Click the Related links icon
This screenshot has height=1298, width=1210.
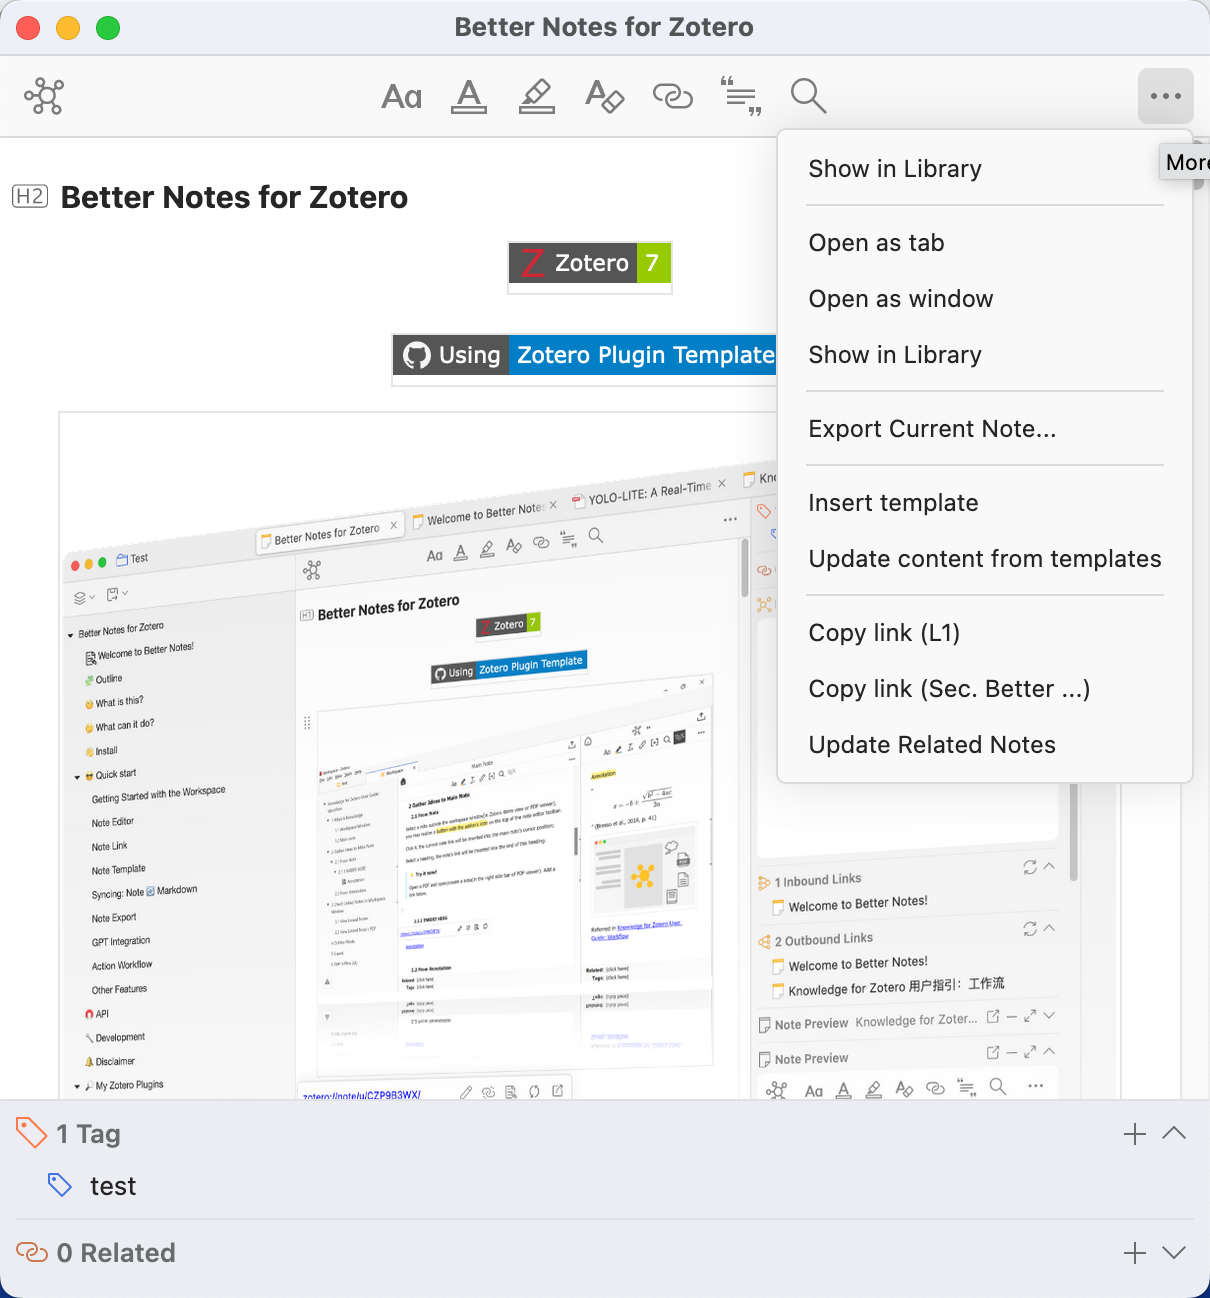click(x=32, y=1252)
